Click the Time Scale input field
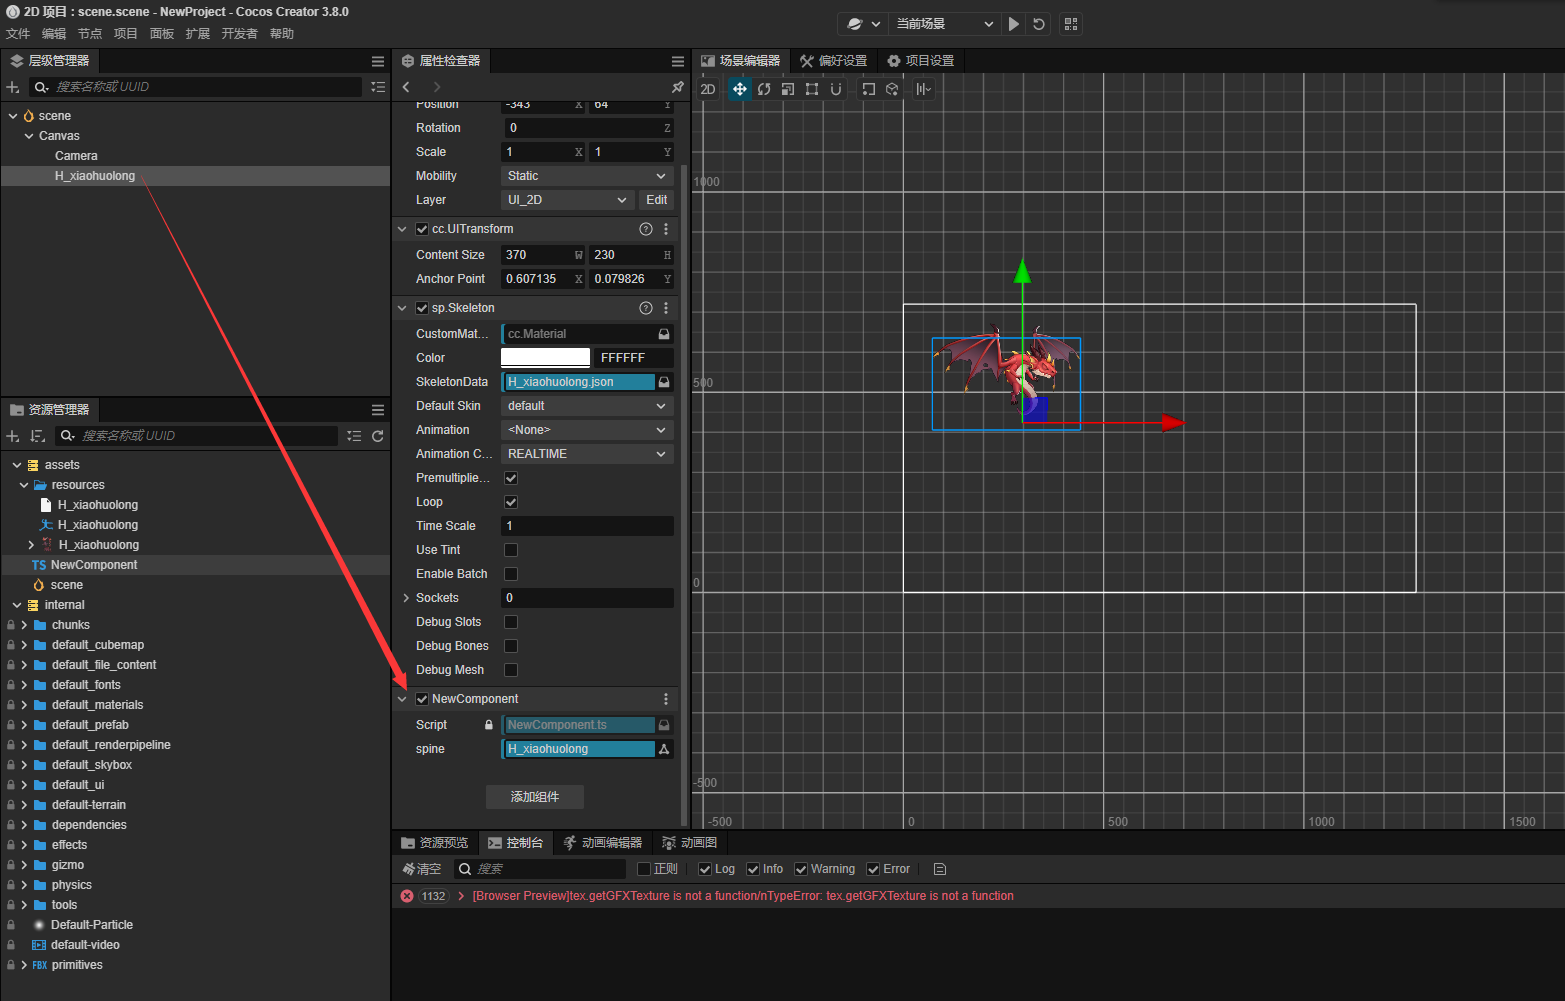The height and width of the screenshot is (1001, 1565). coord(587,526)
